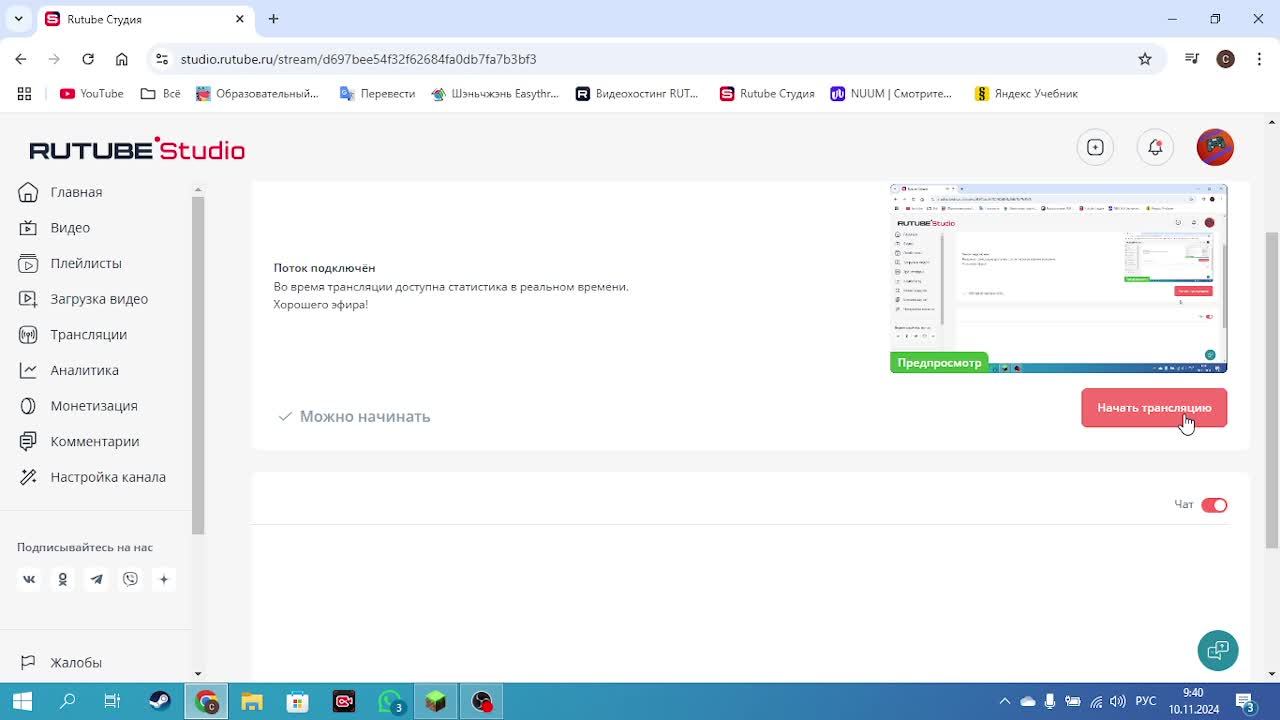Open a new browser tab
1280x720 pixels.
point(273,19)
